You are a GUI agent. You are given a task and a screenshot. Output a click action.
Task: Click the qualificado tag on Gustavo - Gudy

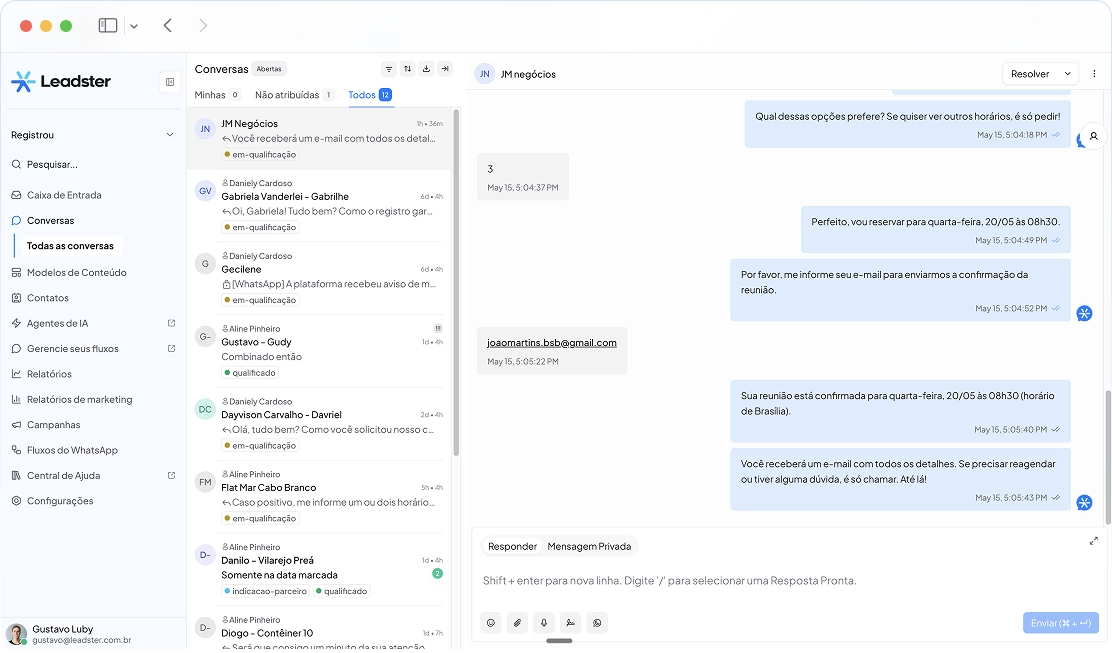pyautogui.click(x=250, y=373)
